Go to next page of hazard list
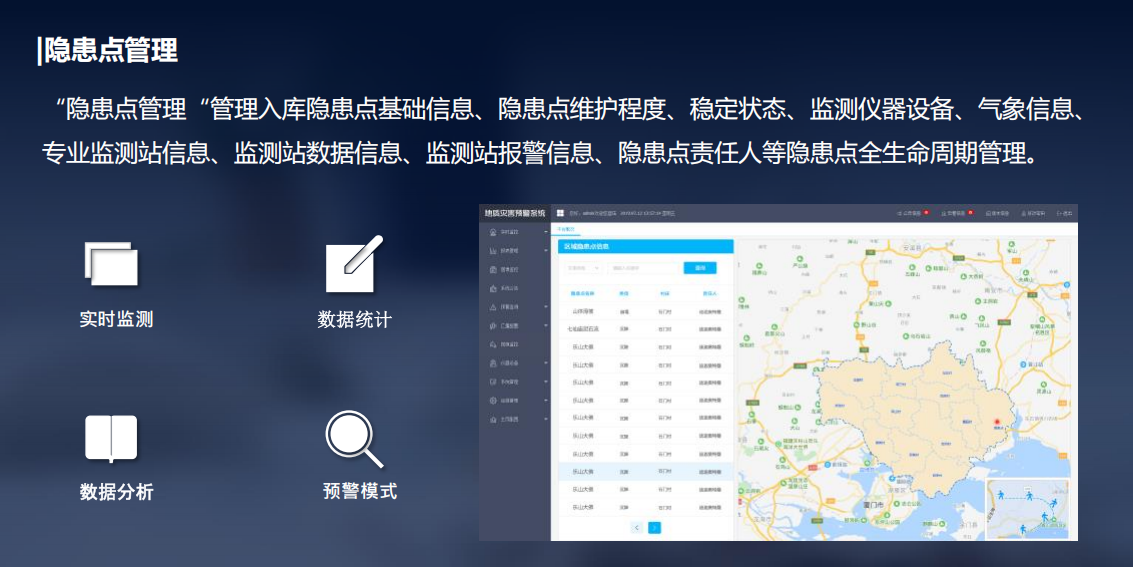 click(655, 527)
